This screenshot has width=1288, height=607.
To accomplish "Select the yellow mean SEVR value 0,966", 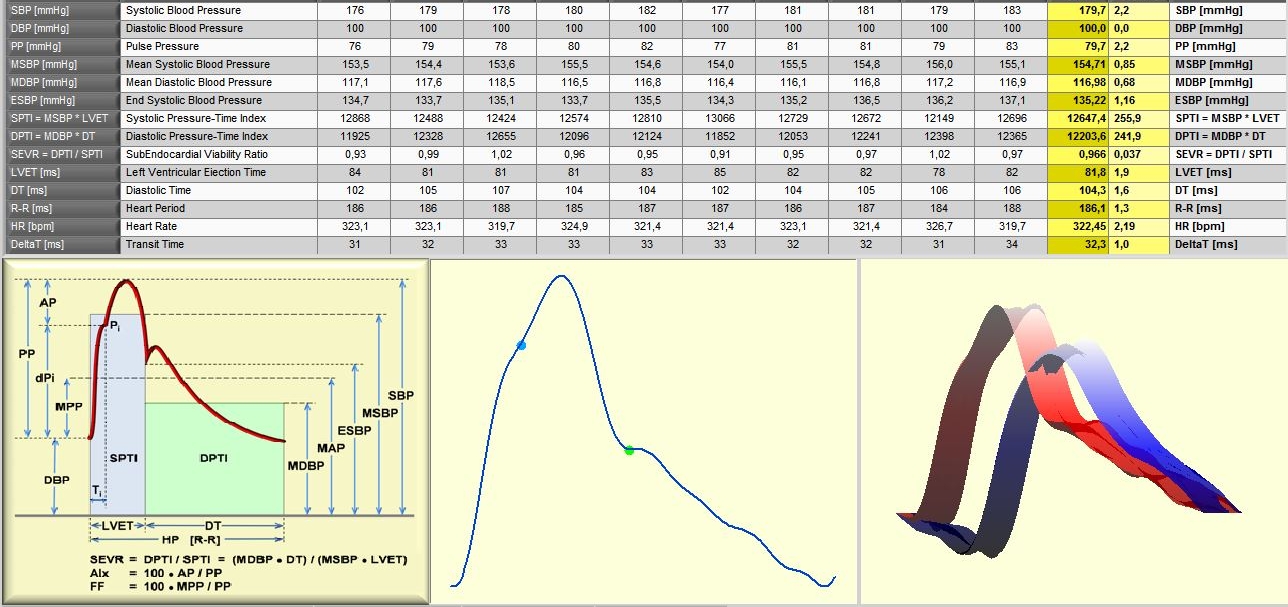I will pos(1078,154).
